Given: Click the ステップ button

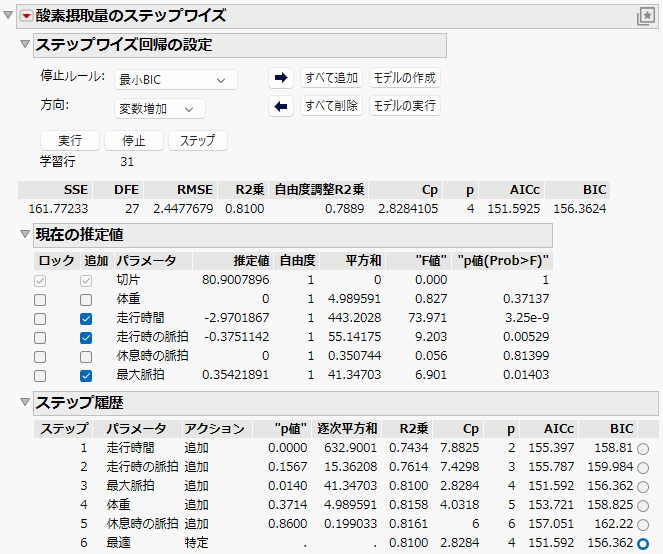Looking at the screenshot, I should (198, 140).
